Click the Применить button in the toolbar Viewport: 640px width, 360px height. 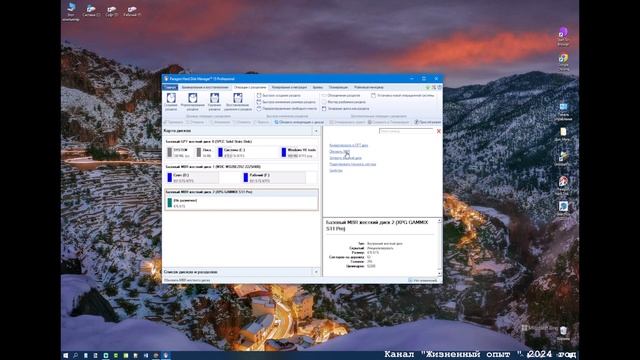click(173, 122)
